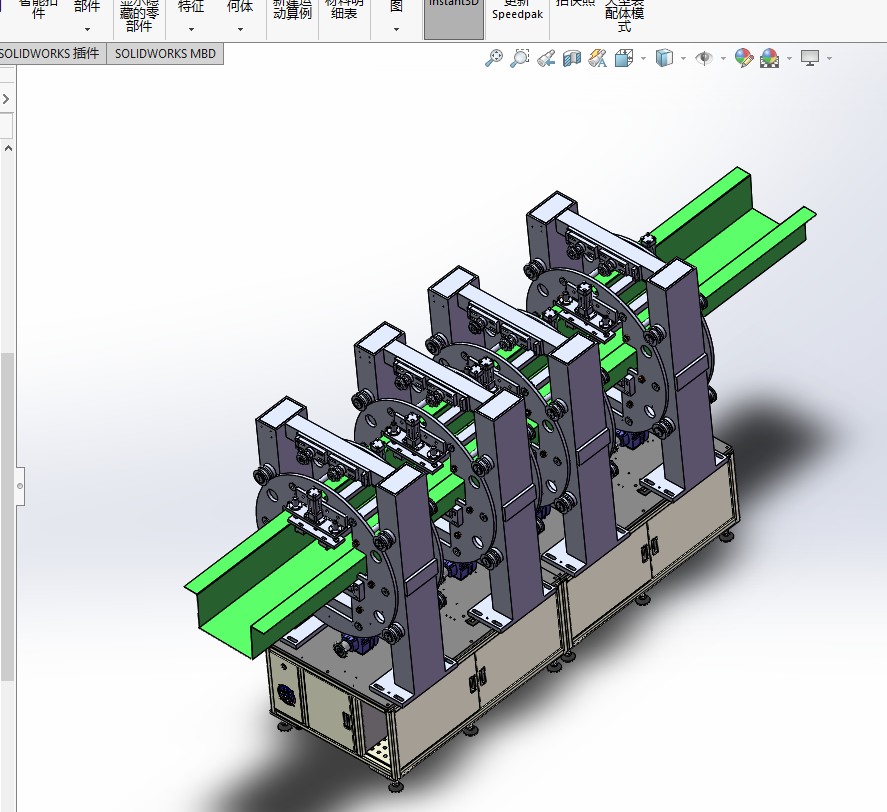Toggle the Hide/Show Items eye icon
Viewport: 887px width, 812px height.
click(704, 58)
